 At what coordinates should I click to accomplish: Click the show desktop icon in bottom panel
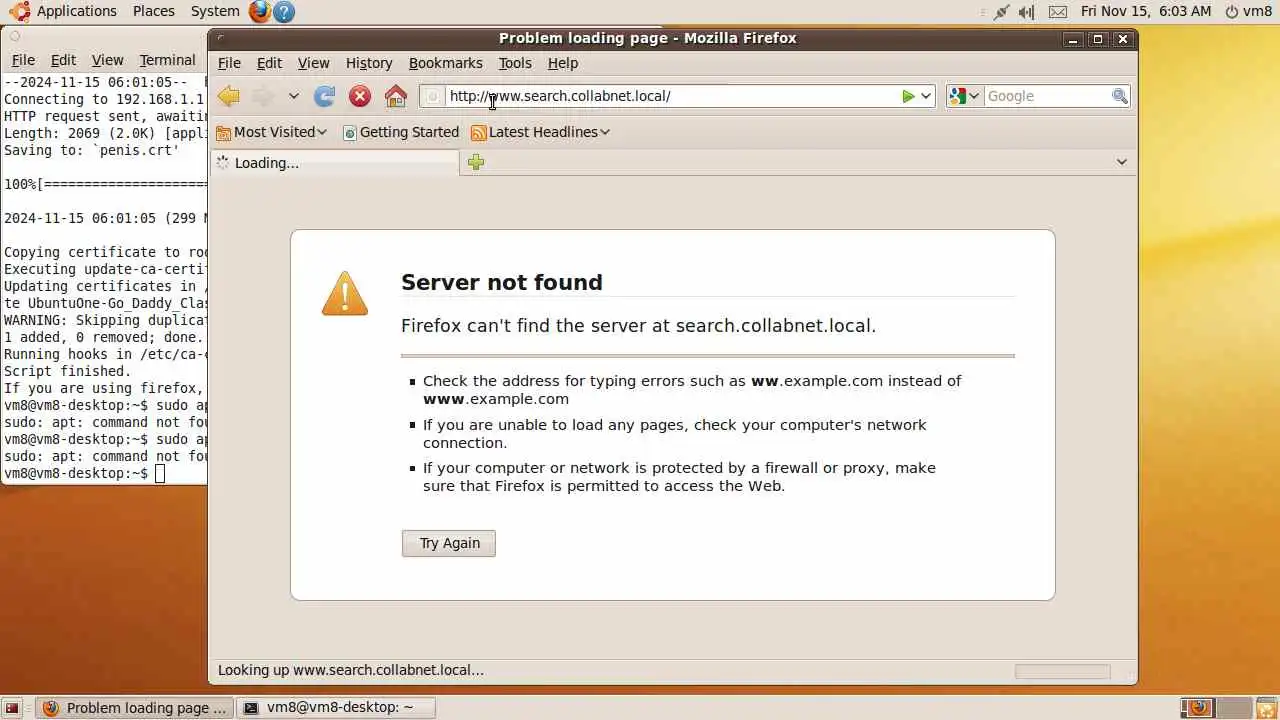pos(12,708)
